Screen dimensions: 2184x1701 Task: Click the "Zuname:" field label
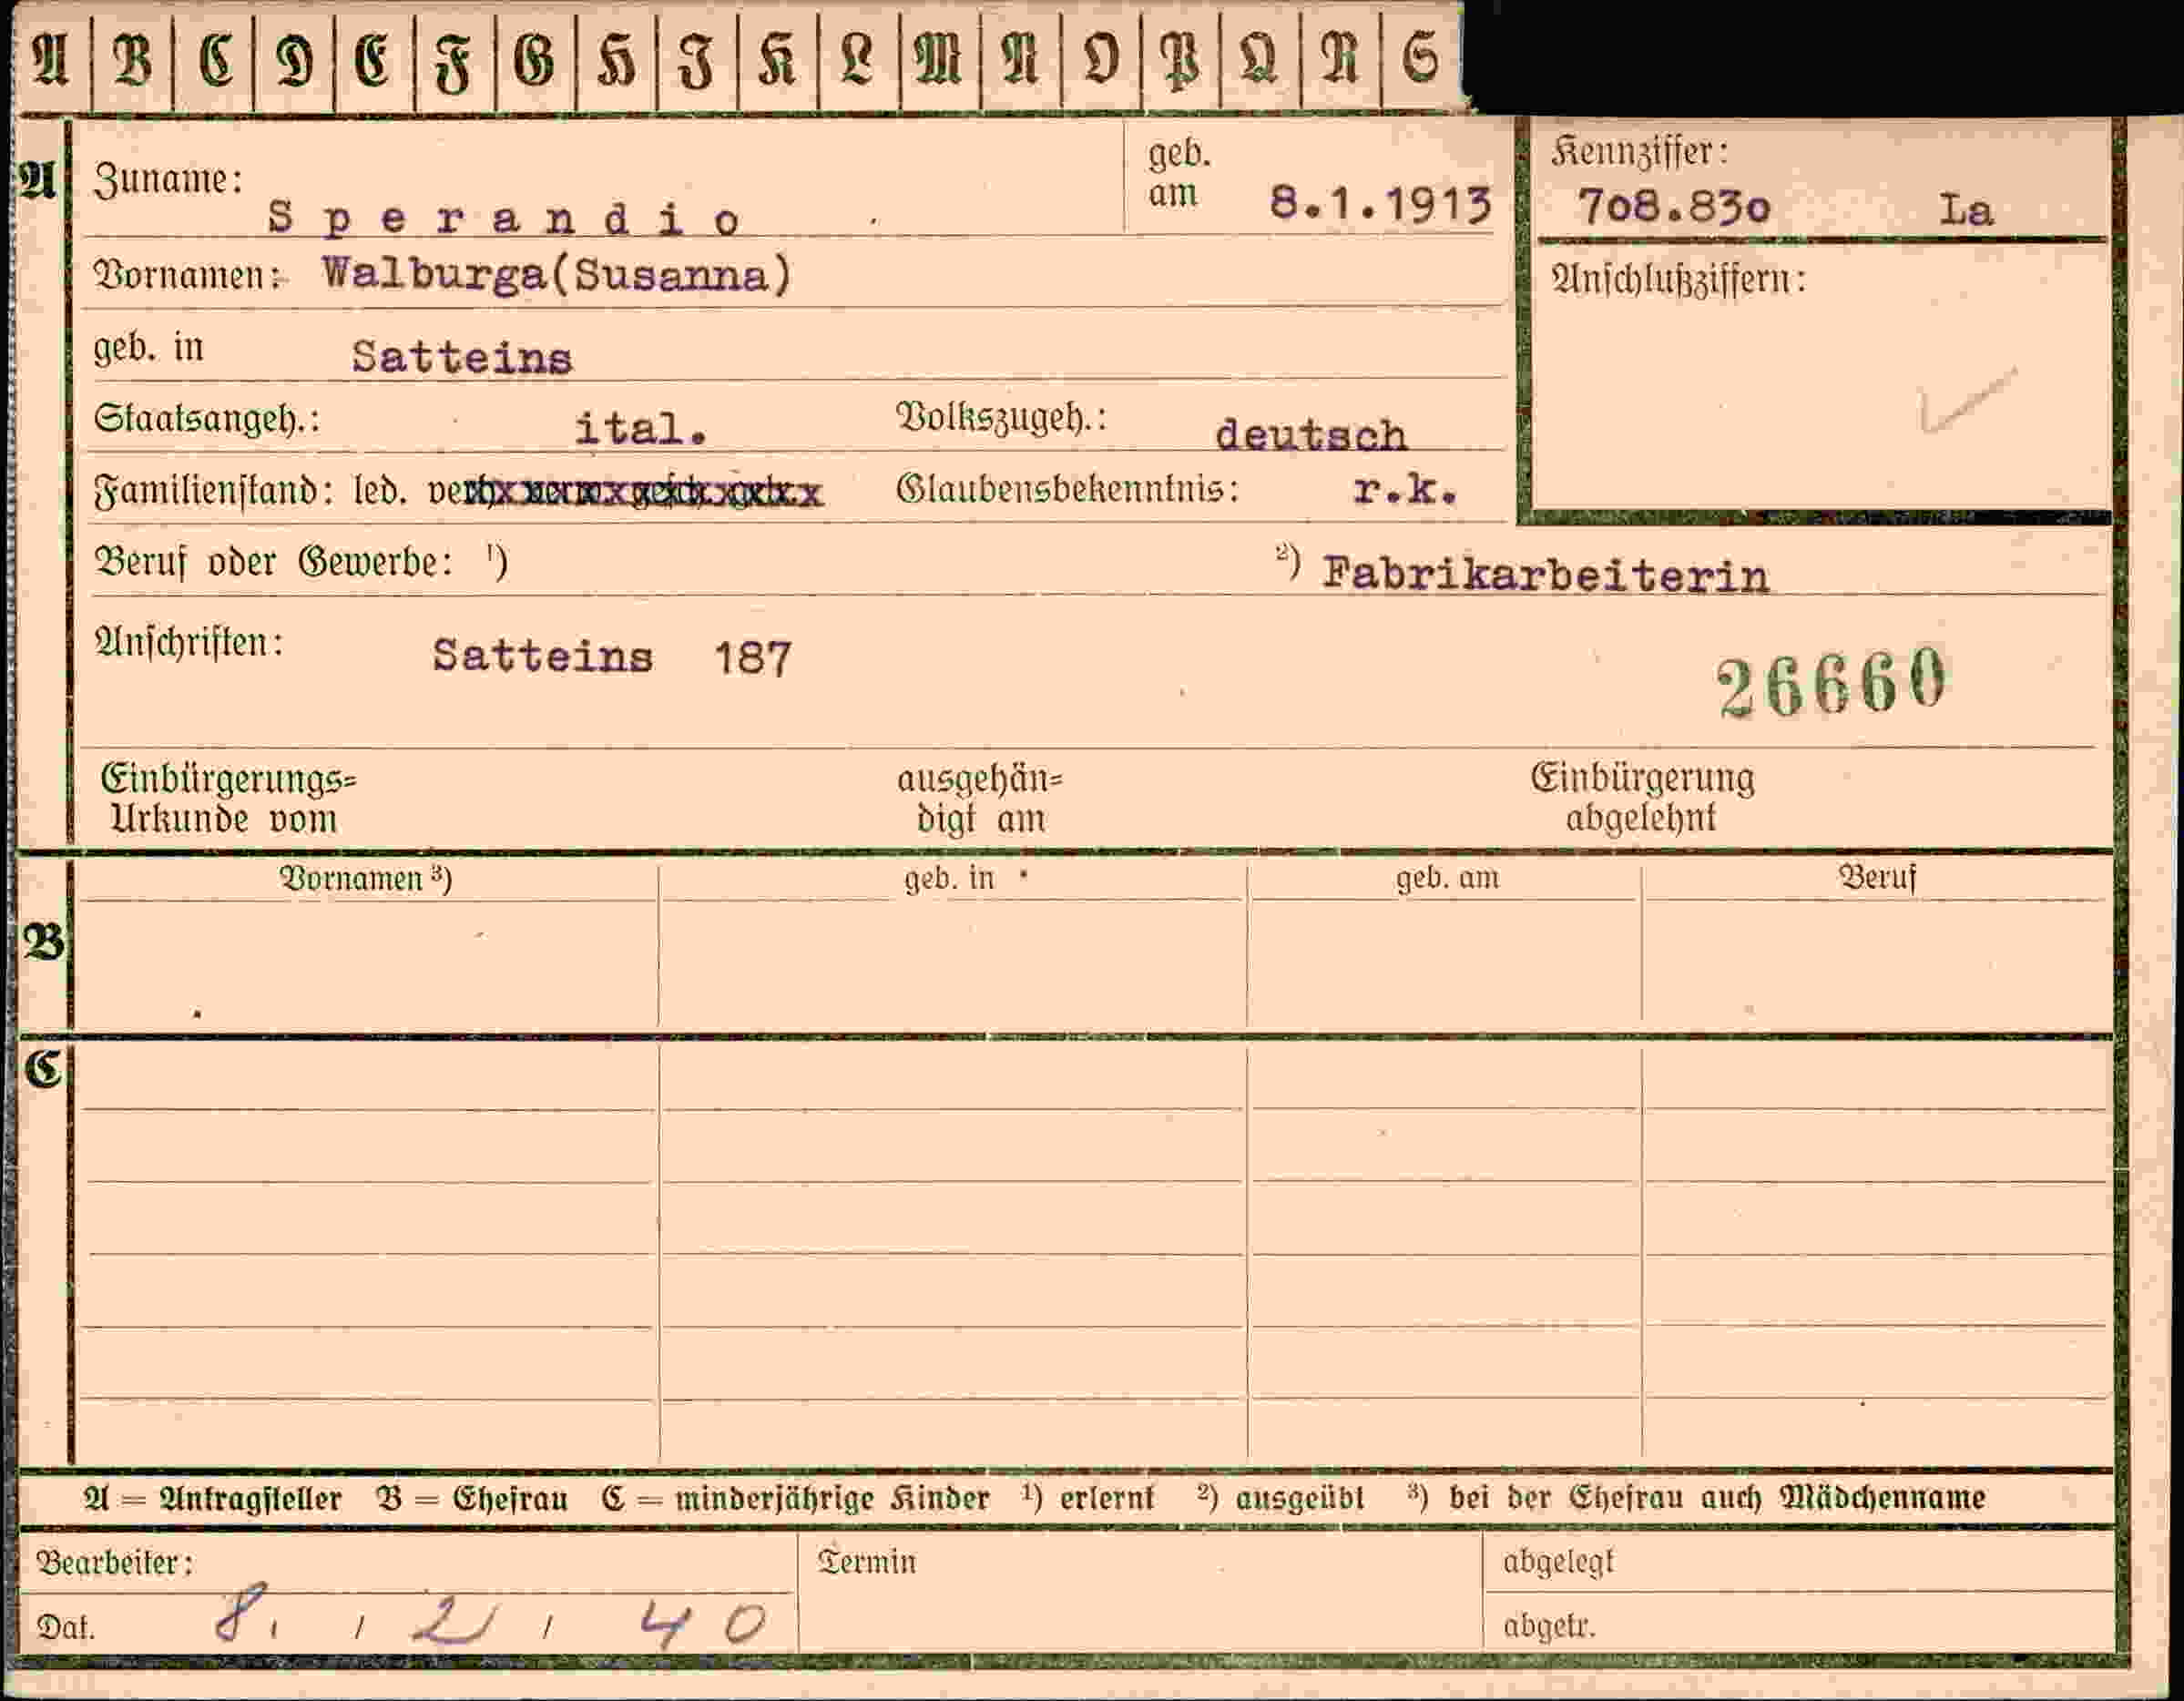168,181
